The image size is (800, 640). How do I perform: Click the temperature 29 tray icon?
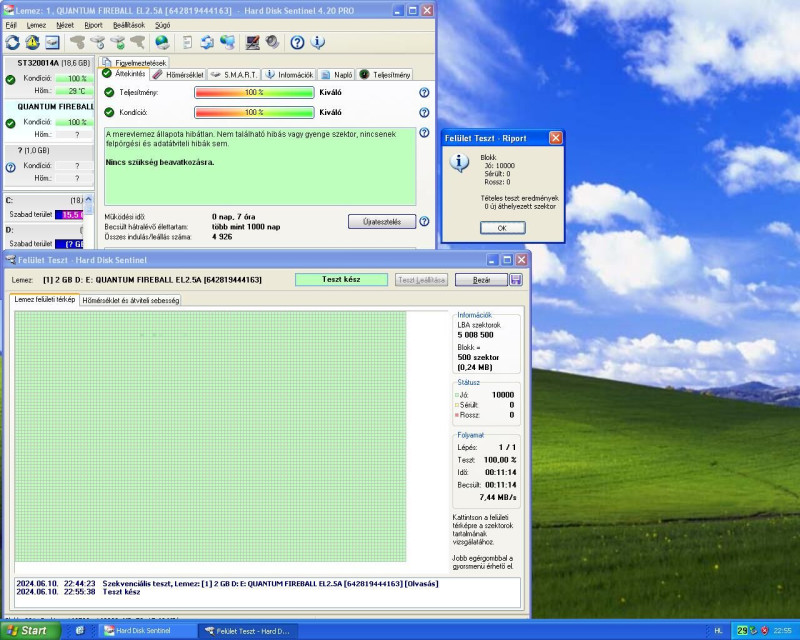pos(742,631)
